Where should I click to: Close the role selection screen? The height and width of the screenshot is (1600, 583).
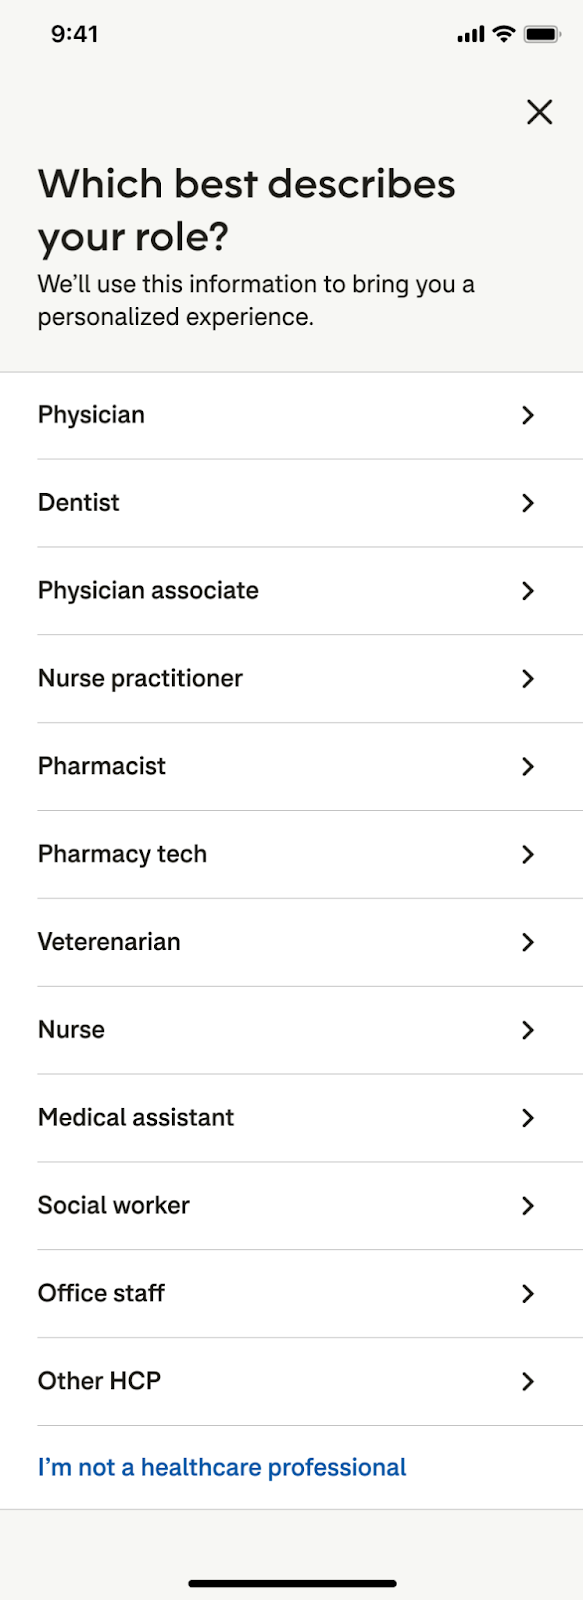pyautogui.click(x=540, y=112)
